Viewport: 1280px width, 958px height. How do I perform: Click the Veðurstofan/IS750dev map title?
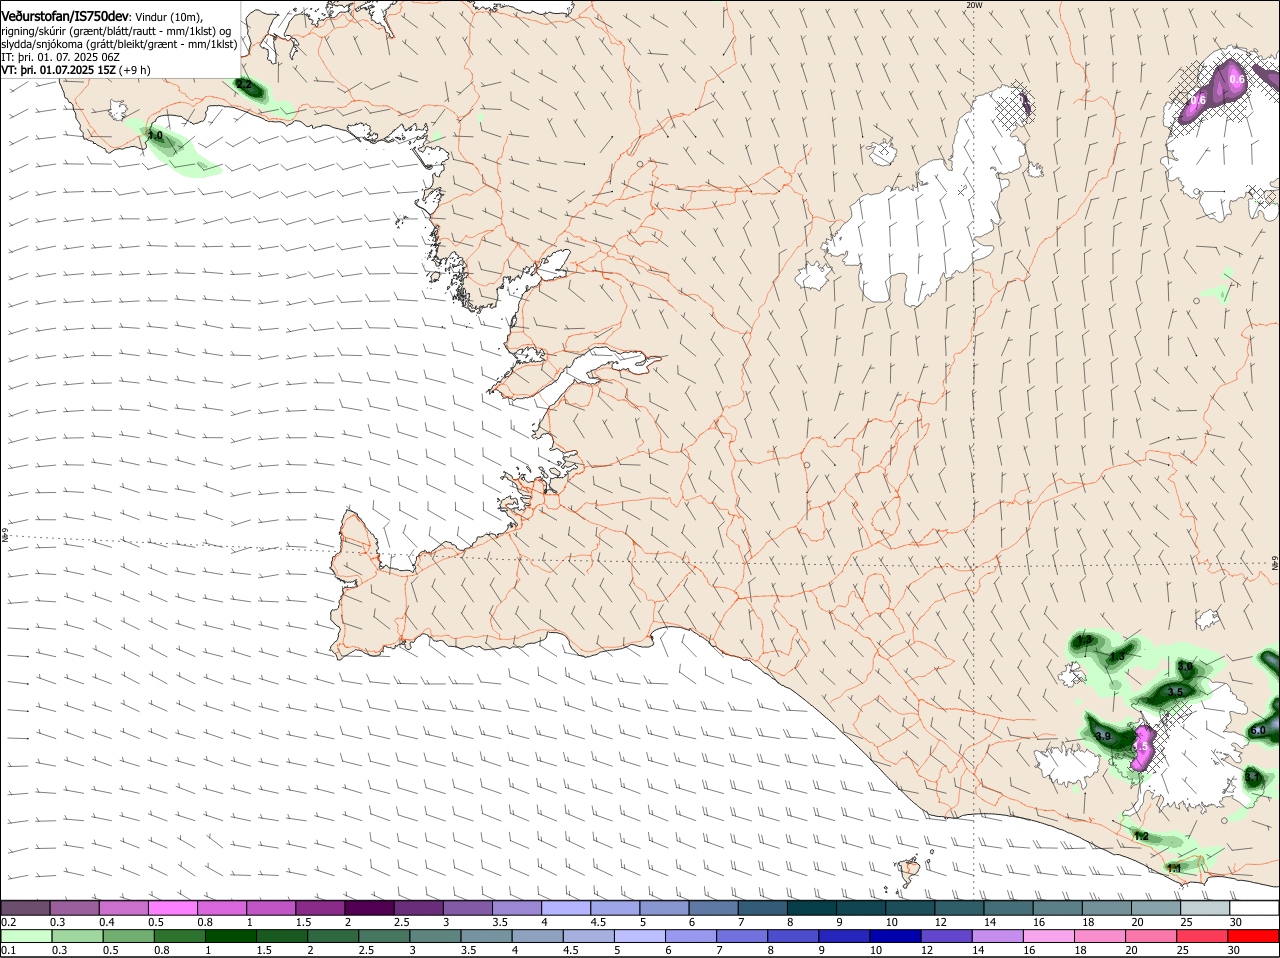[x=65, y=16]
